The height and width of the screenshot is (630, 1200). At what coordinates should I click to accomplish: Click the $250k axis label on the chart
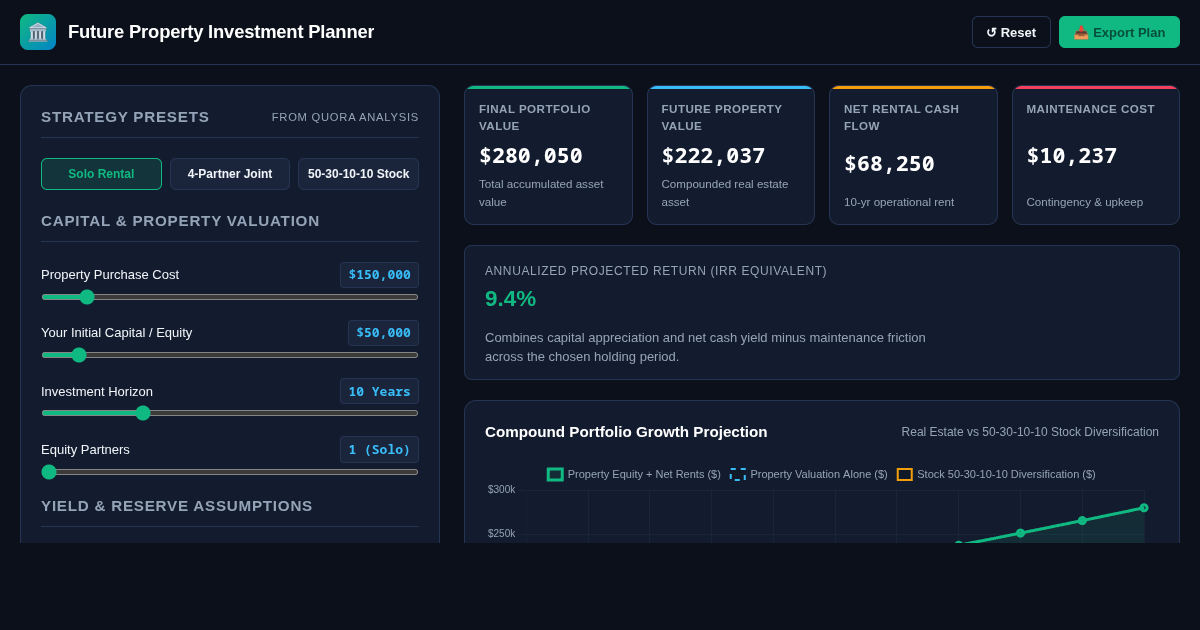tap(502, 534)
